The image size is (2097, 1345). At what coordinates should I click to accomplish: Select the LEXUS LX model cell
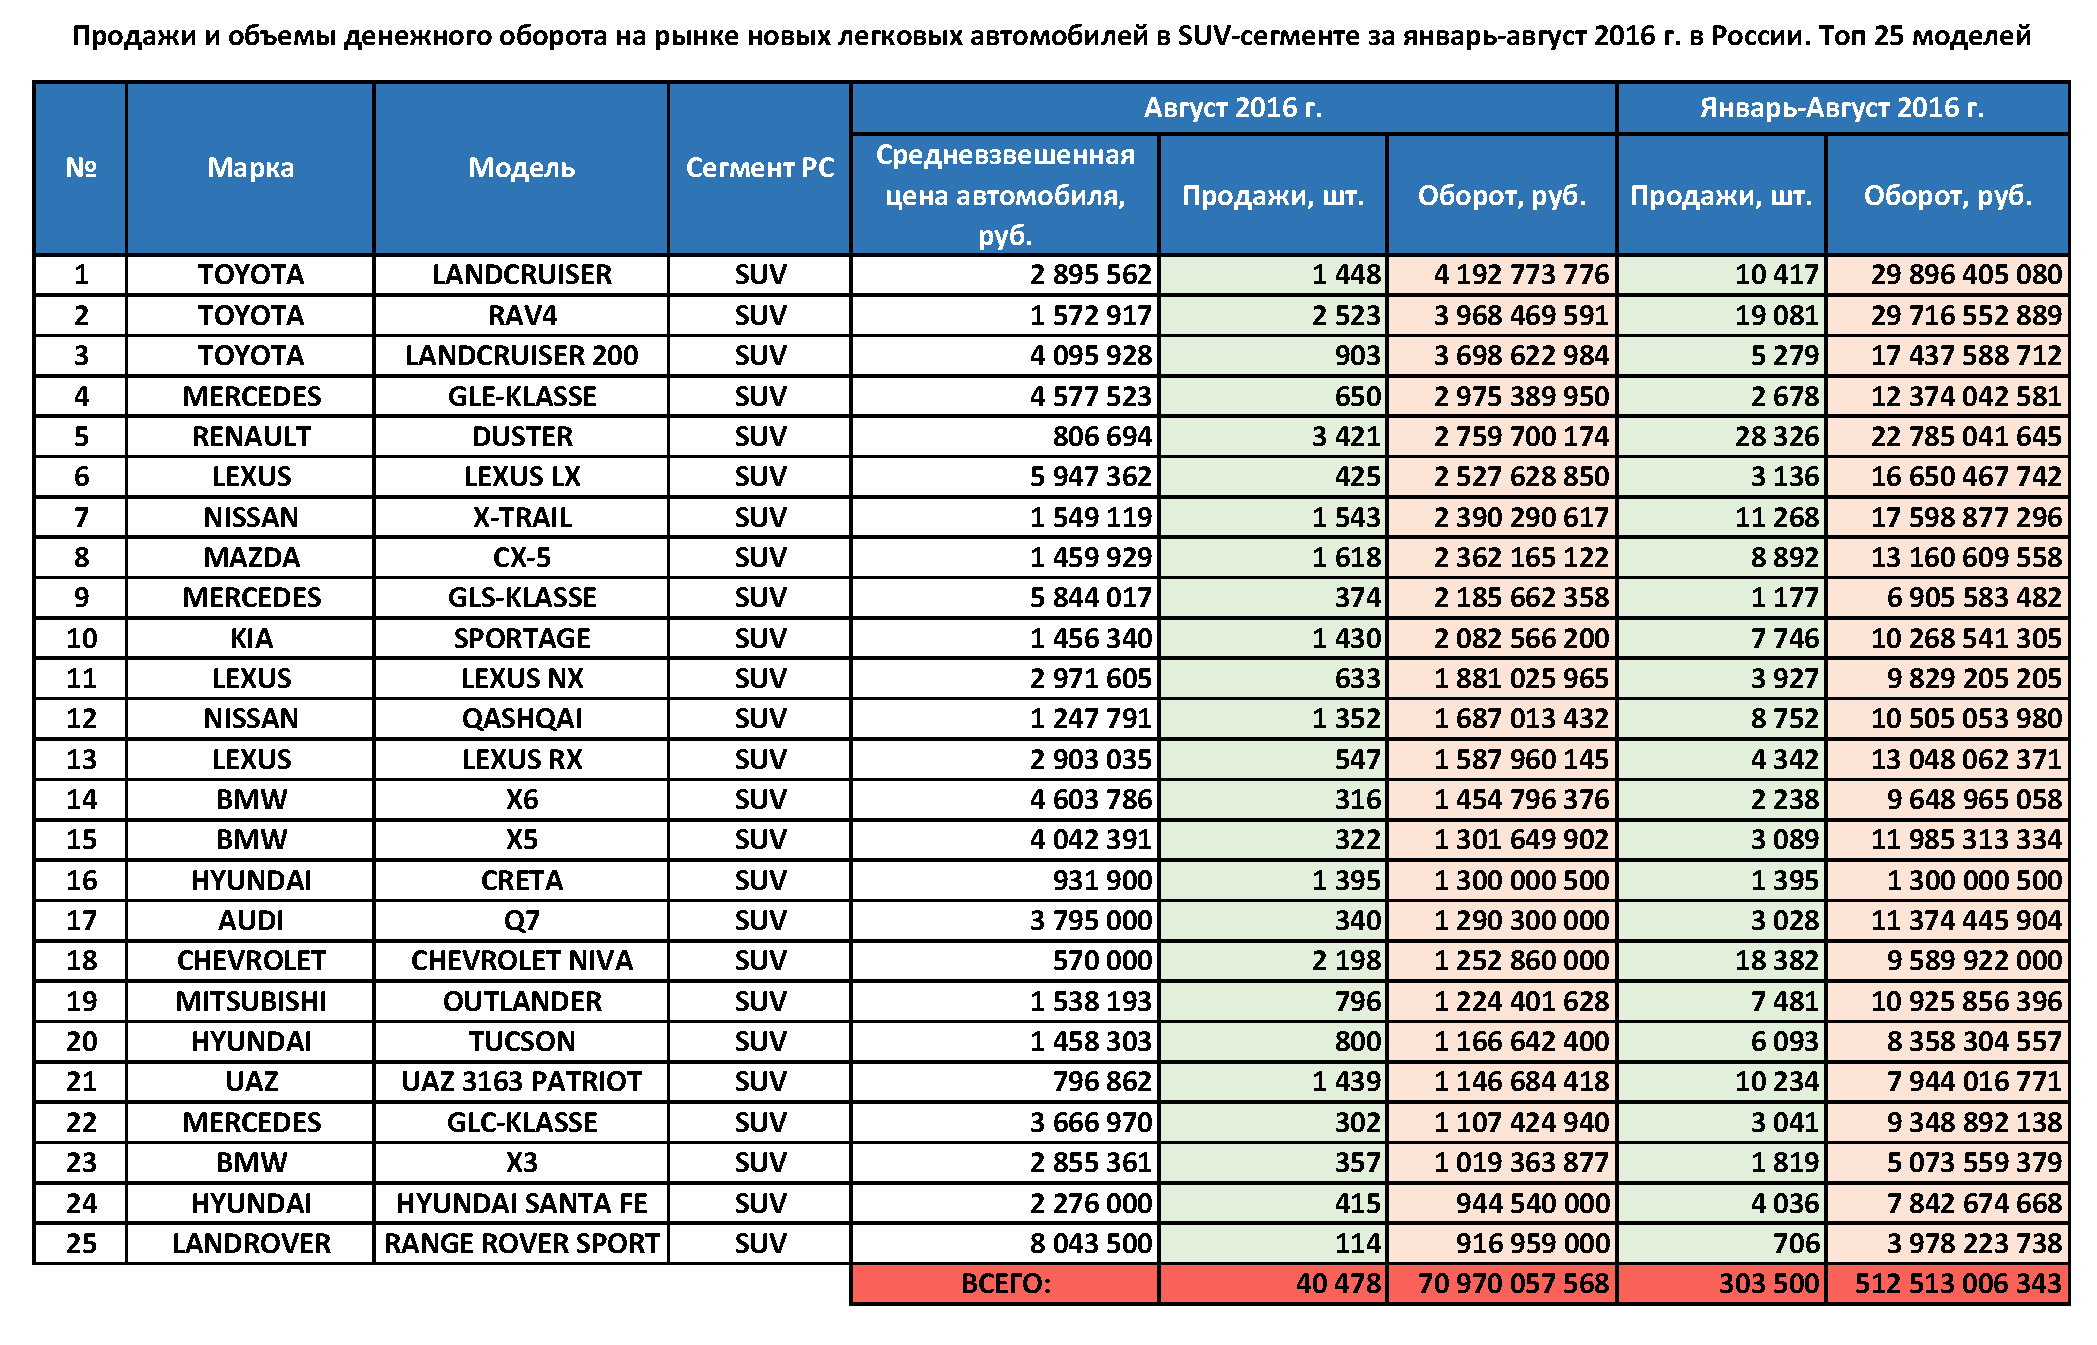click(x=521, y=477)
